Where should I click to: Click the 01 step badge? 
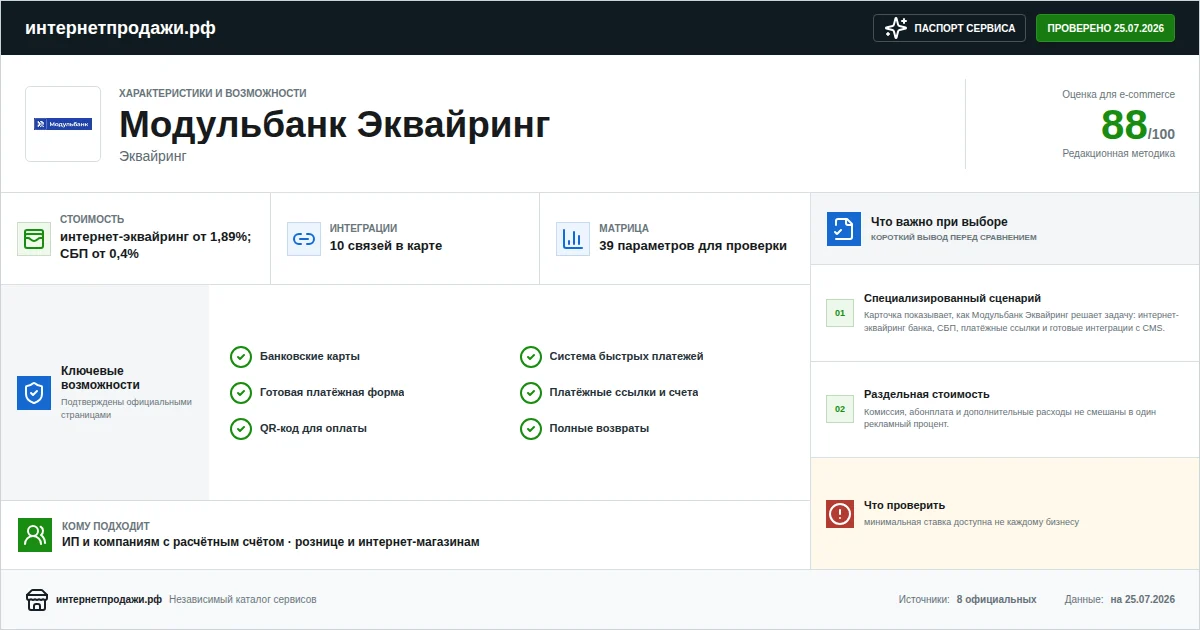pyautogui.click(x=840, y=313)
